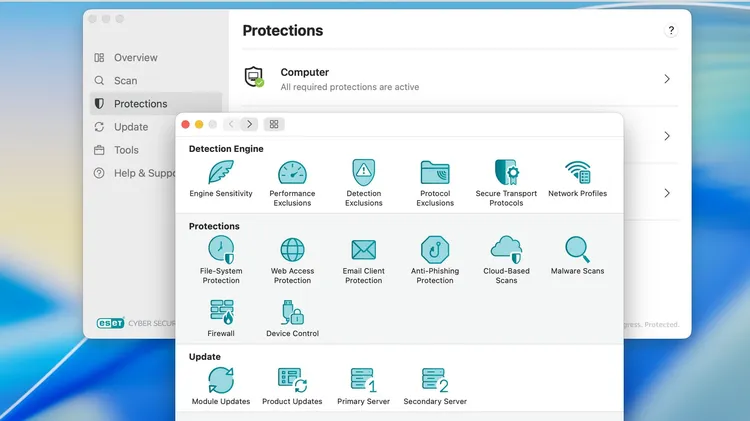Image resolution: width=750 pixels, height=421 pixels.
Task: Open Network Profiles icon
Action: coord(577,172)
